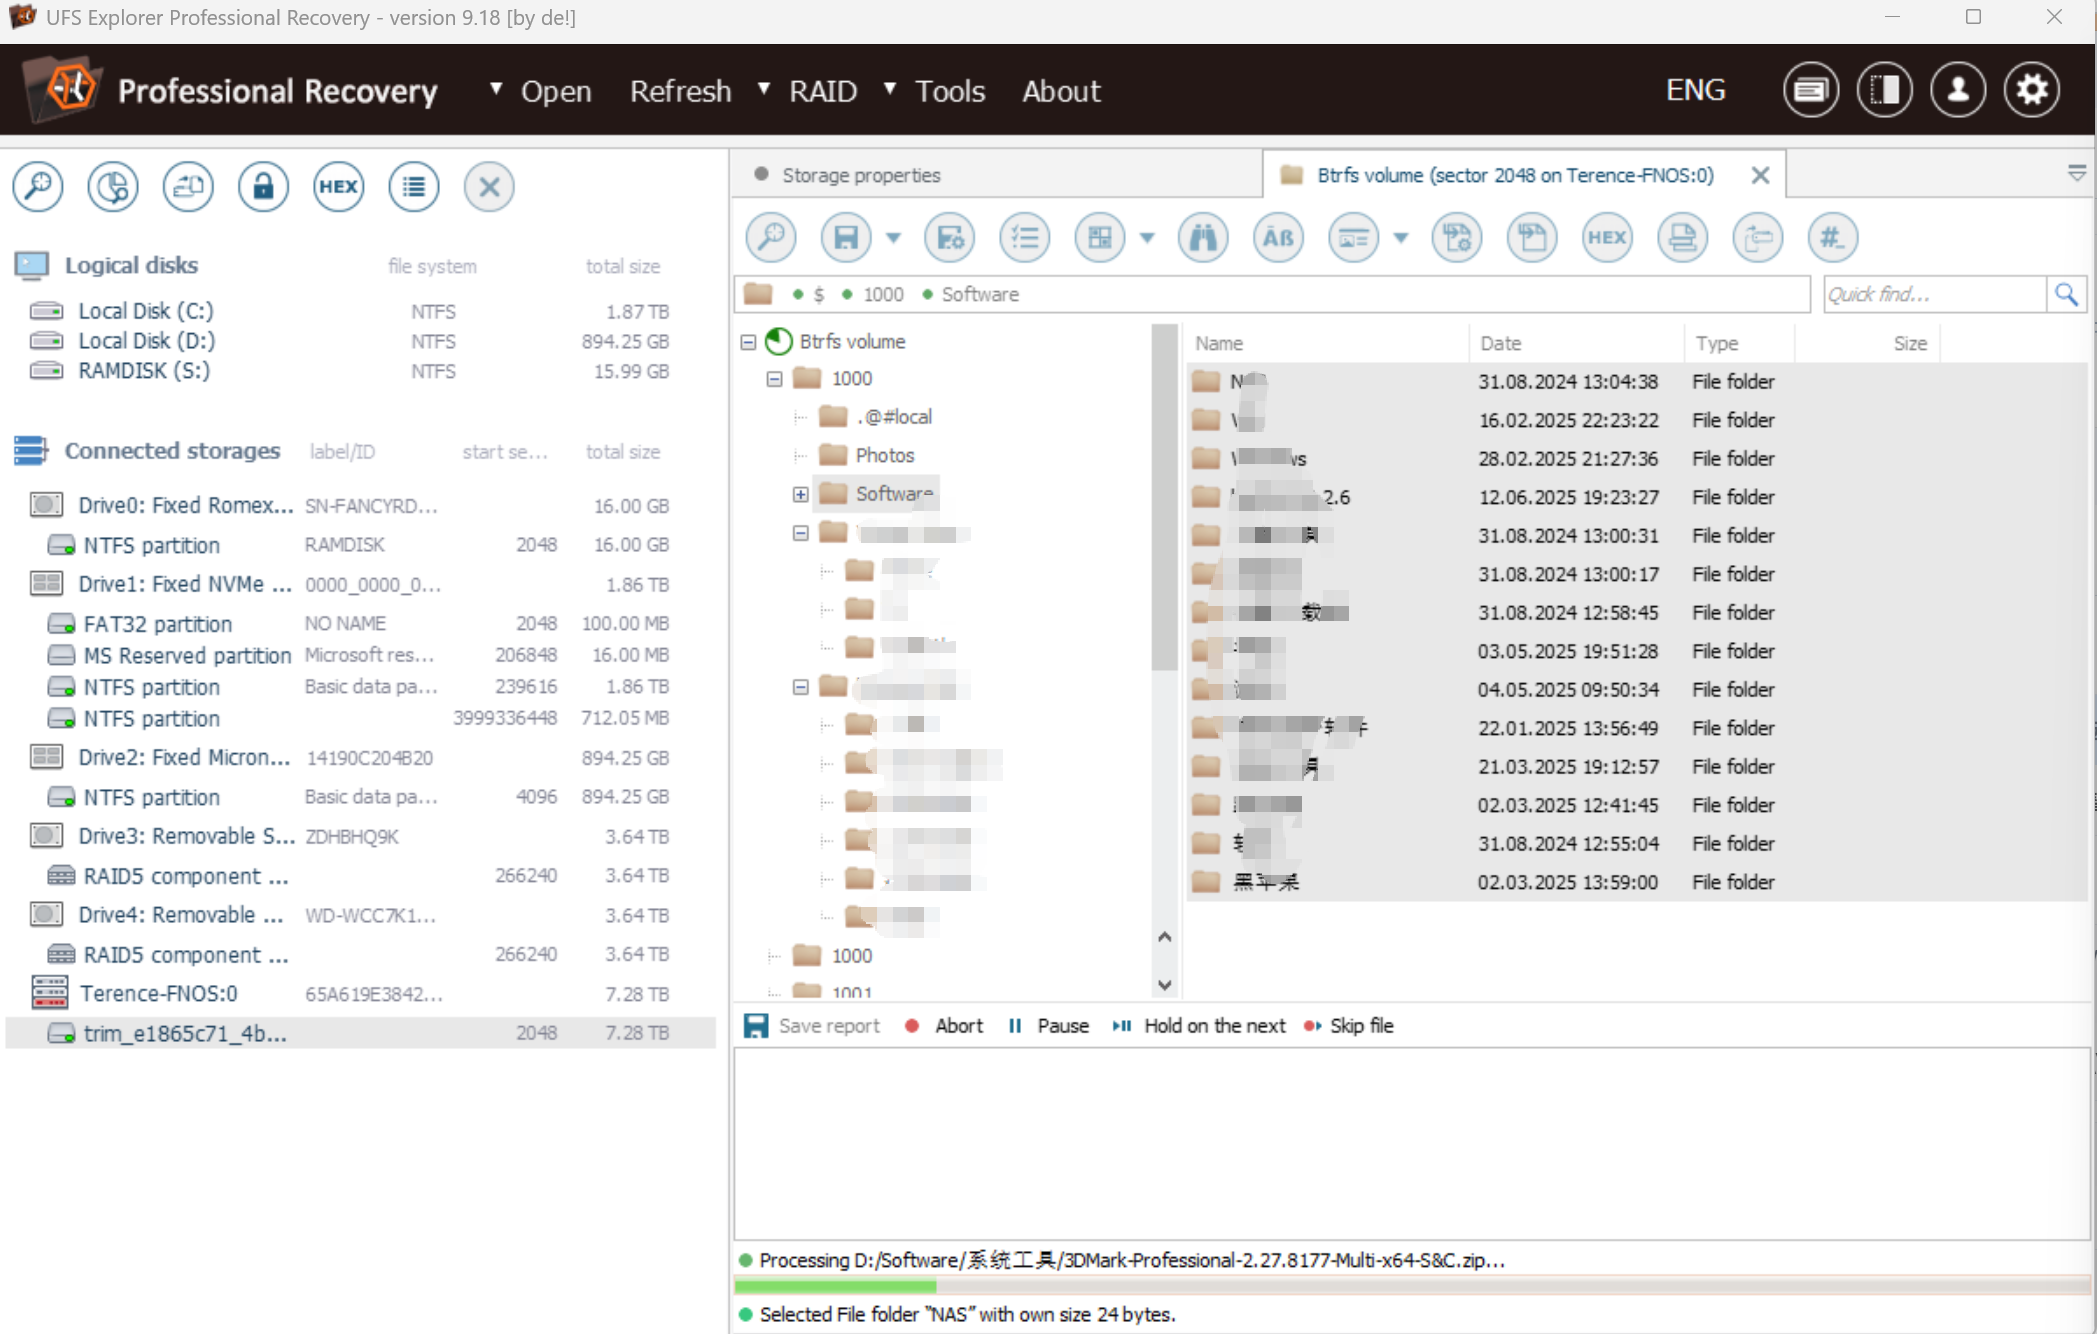The image size is (2097, 1334).
Task: Click the Save report disk icon
Action: [x=756, y=1026]
